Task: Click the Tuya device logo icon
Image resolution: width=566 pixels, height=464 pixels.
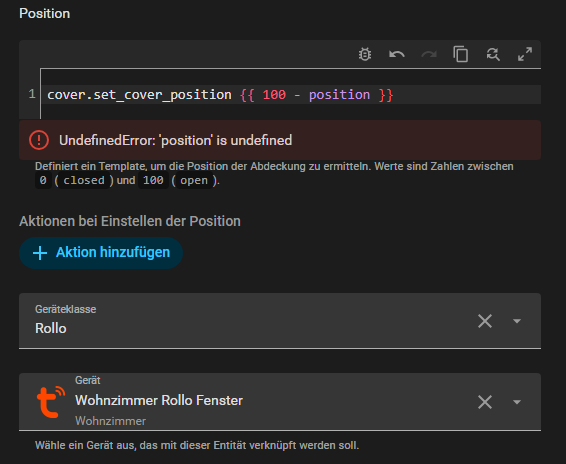Action: (51, 402)
